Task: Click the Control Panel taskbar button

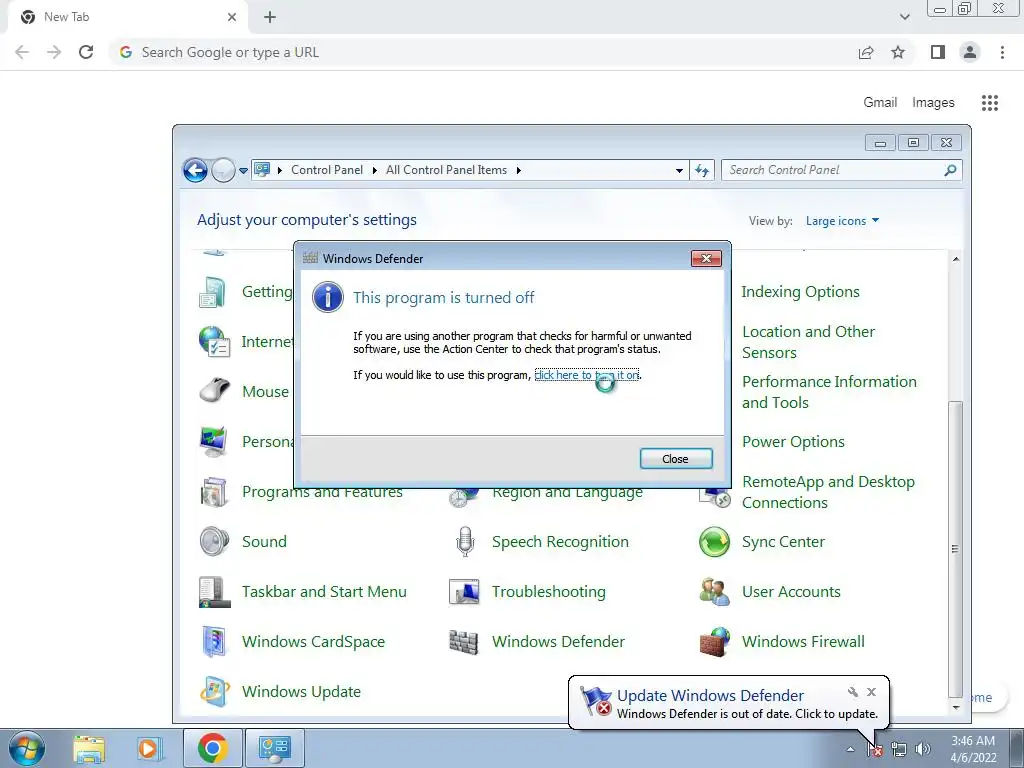Action: (x=274, y=748)
